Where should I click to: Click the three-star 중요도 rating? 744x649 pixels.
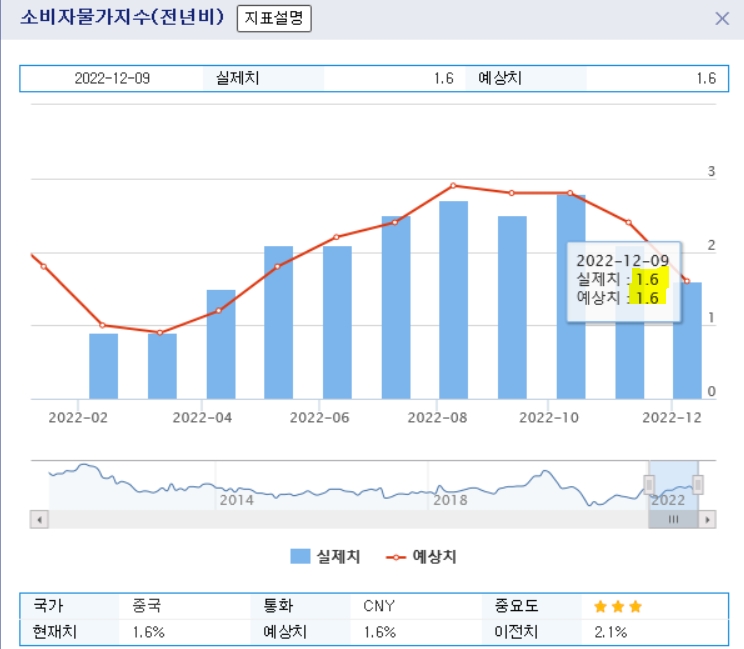tap(618, 606)
